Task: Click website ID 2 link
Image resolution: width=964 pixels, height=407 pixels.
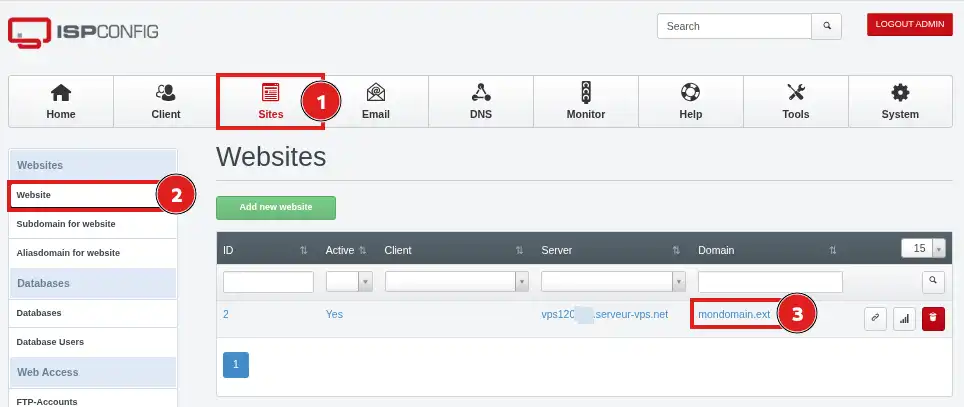Action: 226,314
